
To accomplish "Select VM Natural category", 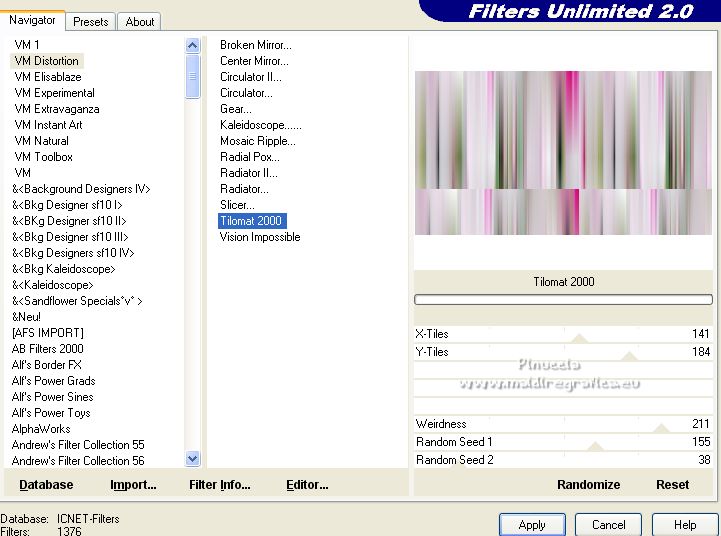I will [x=41, y=141].
